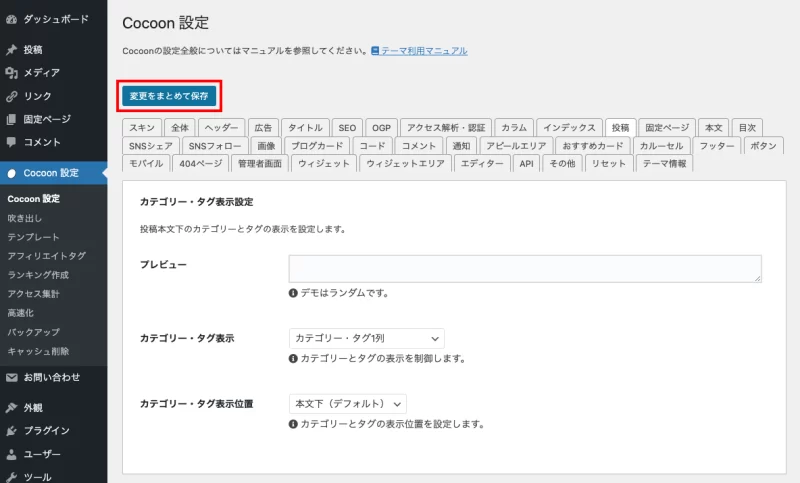This screenshot has height=483, width=800.
Task: Click the chain link icon for リンク
Action: coord(11,96)
